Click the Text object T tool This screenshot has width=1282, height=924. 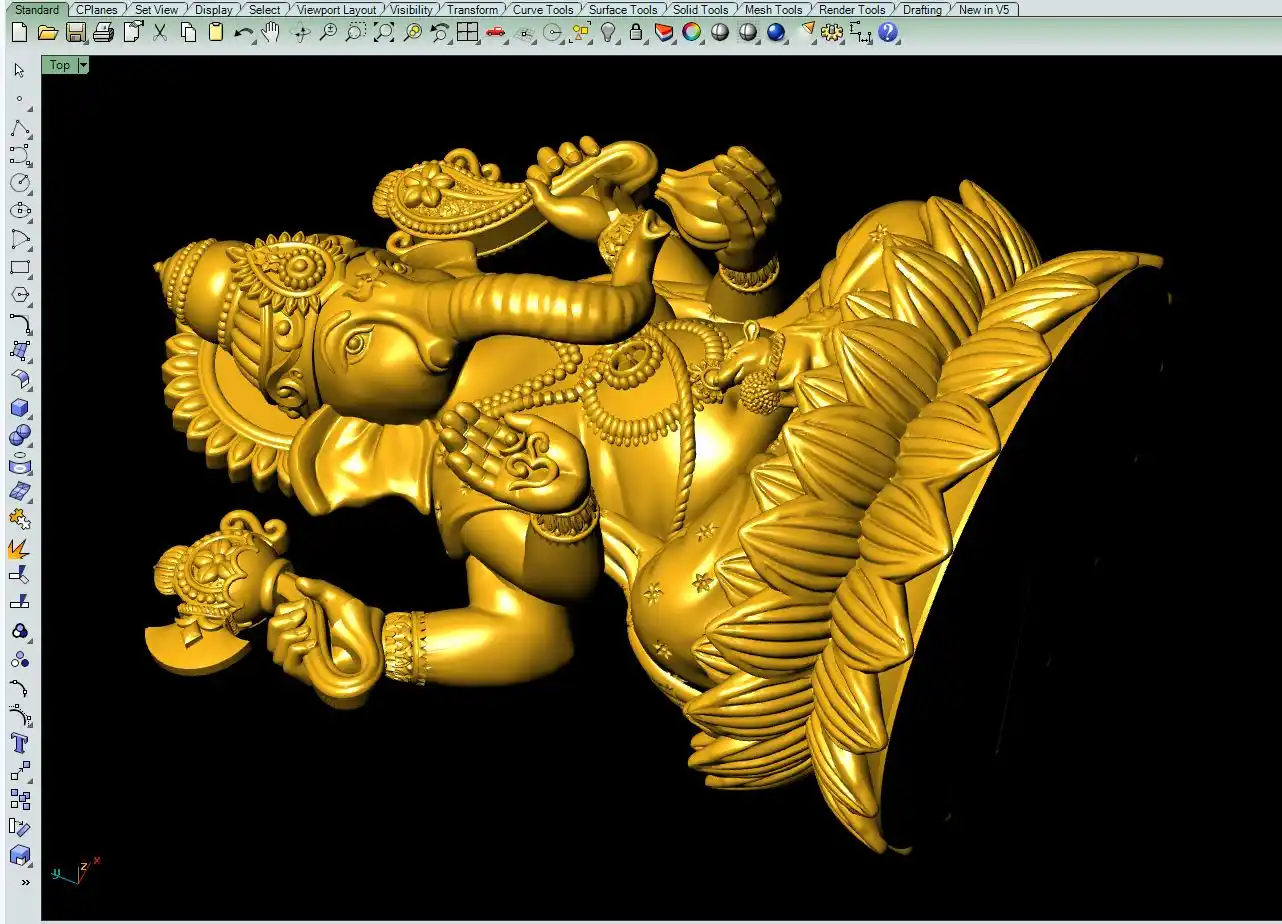point(19,743)
